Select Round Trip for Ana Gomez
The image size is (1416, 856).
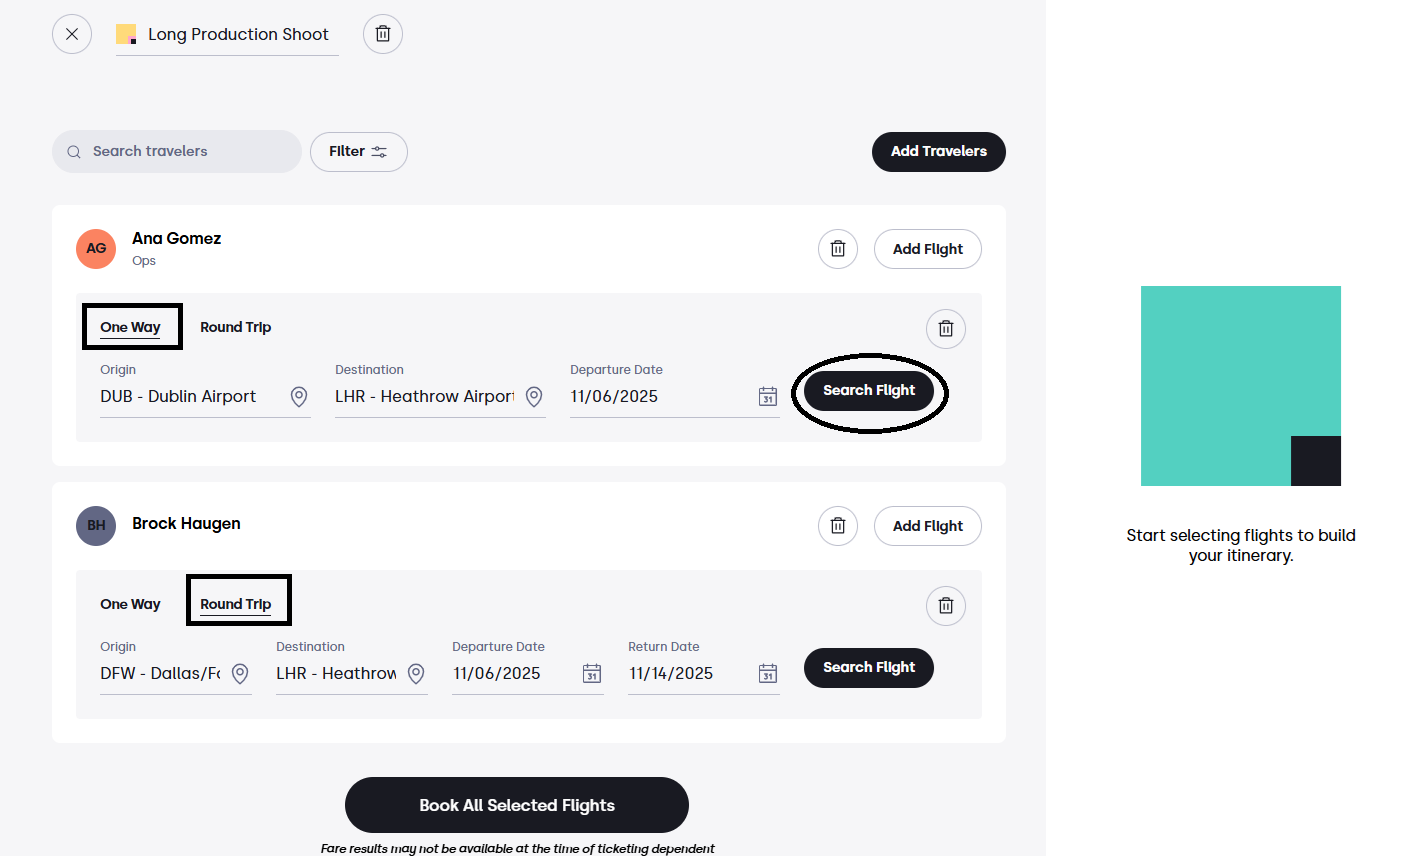pyautogui.click(x=235, y=327)
